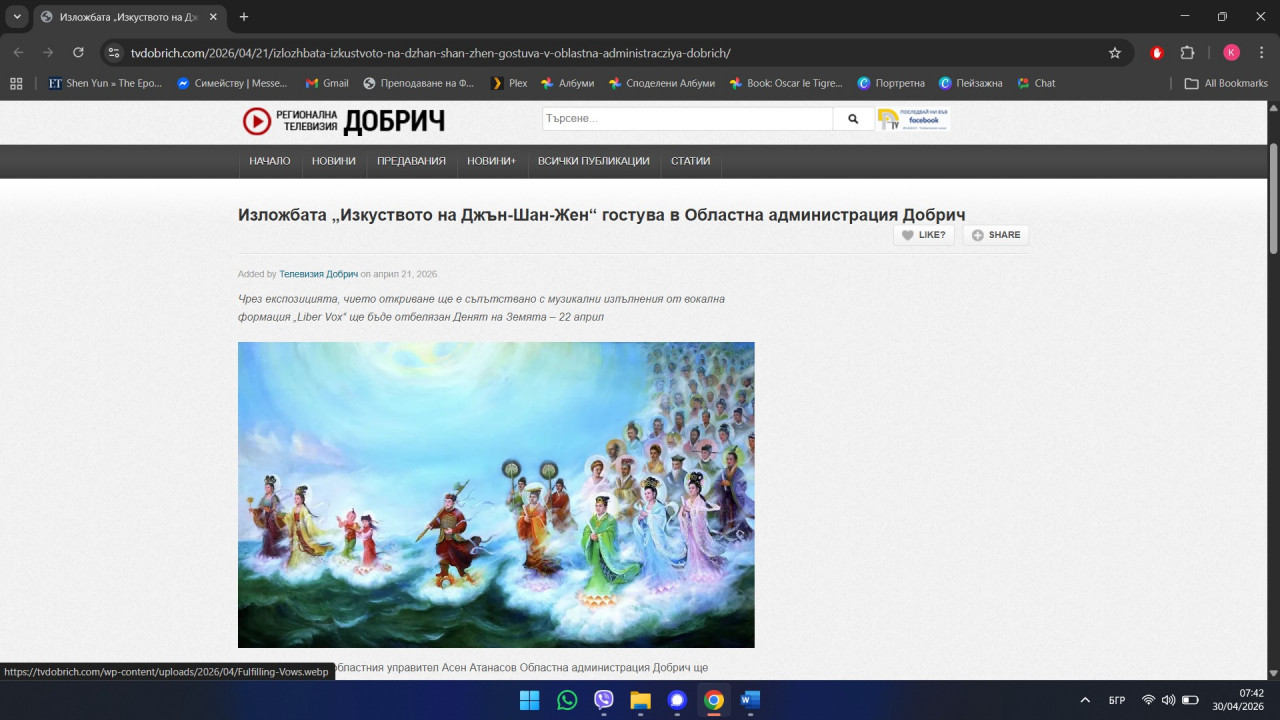Open the СТАТИИ menu item

pos(690,161)
